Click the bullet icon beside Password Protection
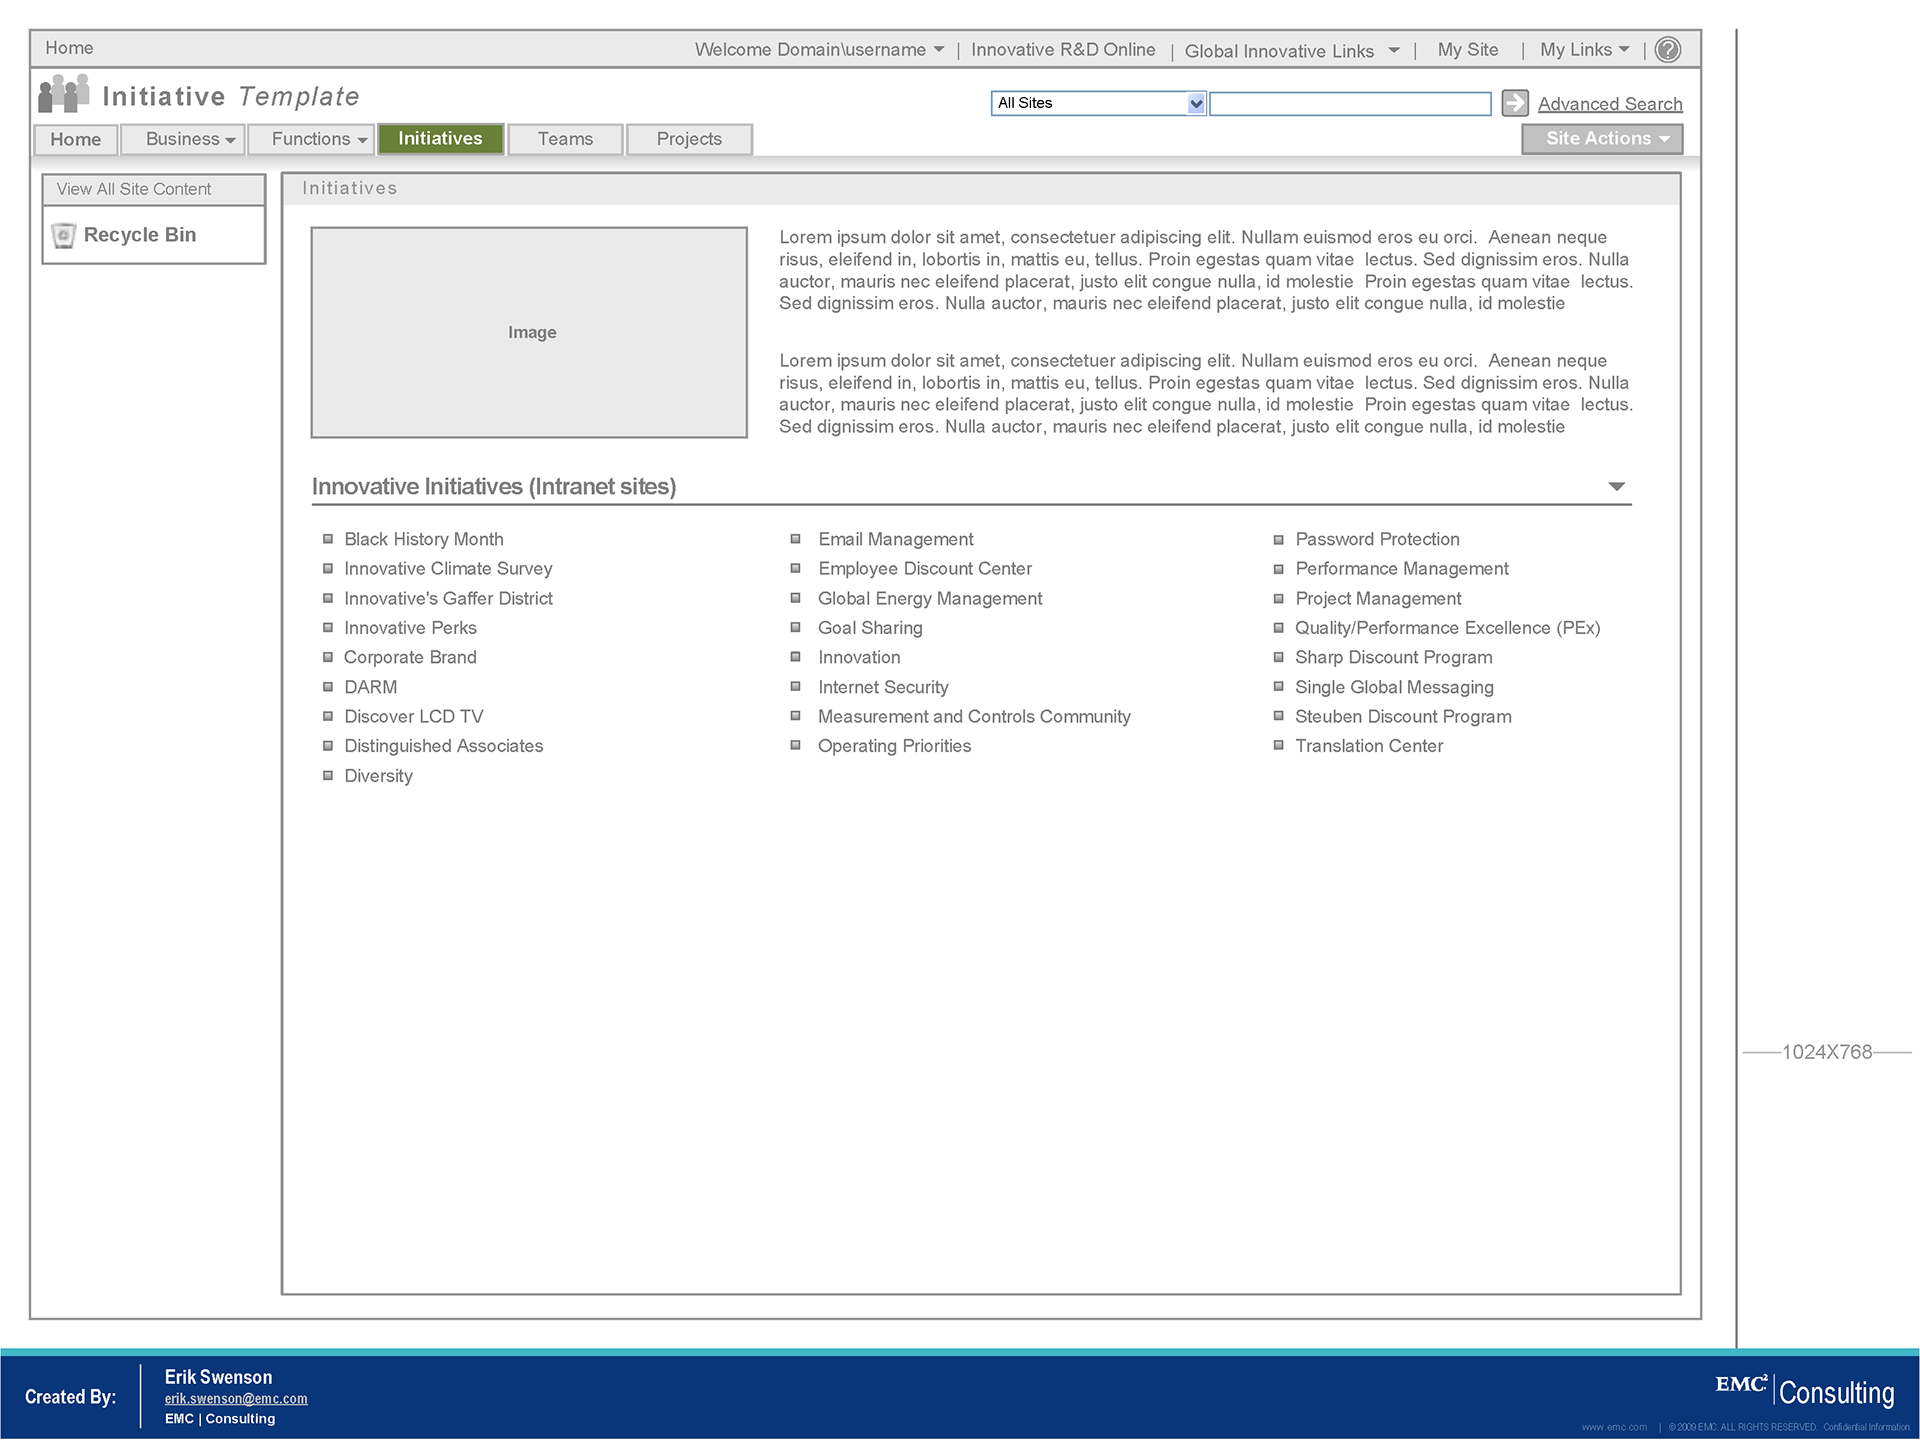The height and width of the screenshot is (1440, 1920). click(1278, 540)
